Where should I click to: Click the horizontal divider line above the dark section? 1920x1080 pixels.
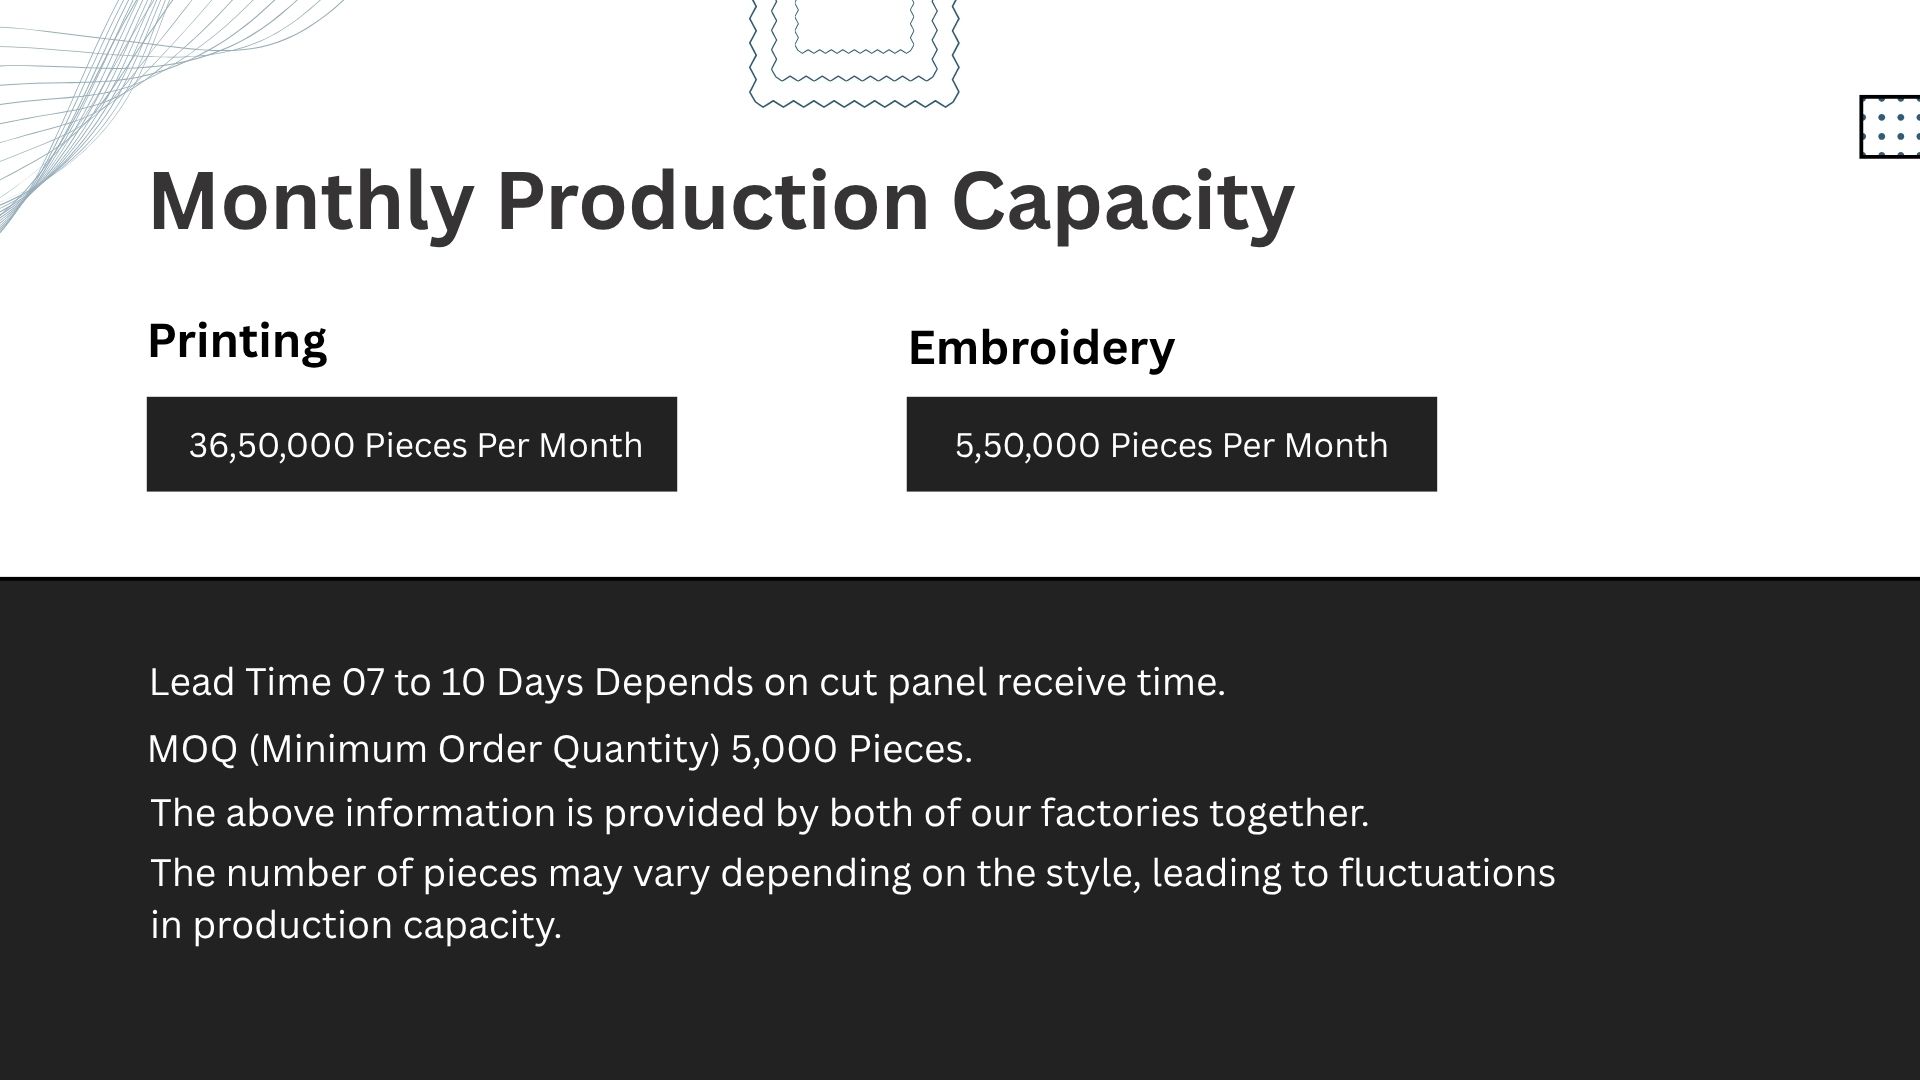tap(960, 578)
